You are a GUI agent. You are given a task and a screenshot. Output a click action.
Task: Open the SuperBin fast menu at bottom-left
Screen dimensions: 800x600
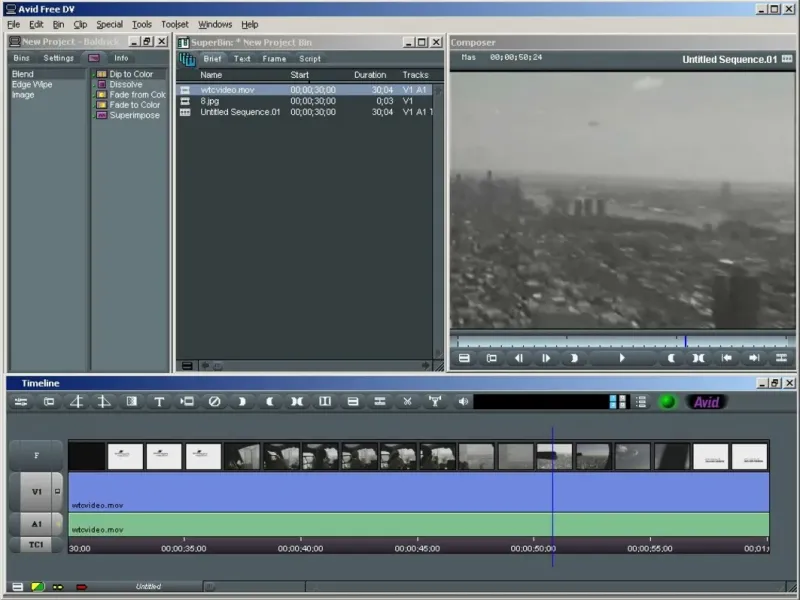187,366
